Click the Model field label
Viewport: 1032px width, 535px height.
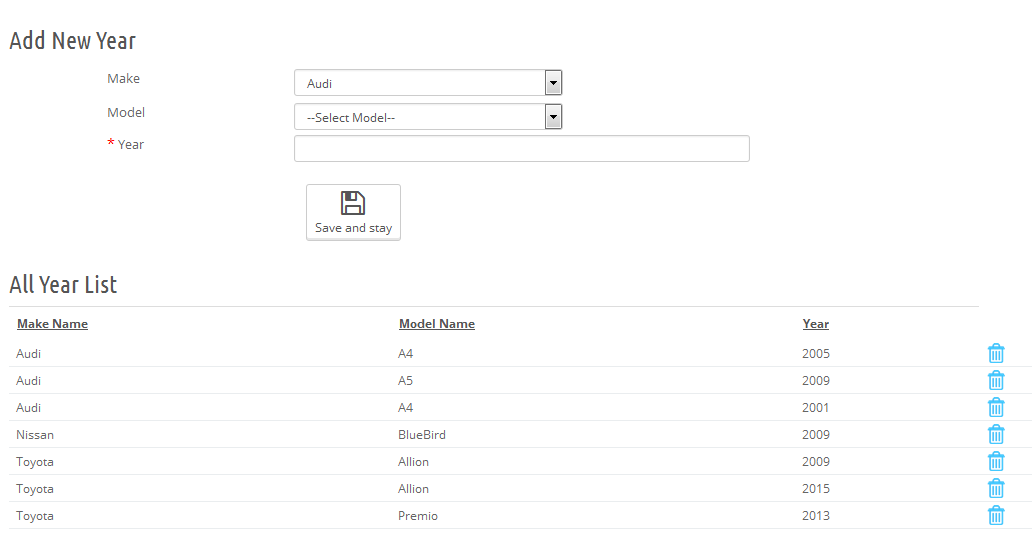click(x=126, y=113)
